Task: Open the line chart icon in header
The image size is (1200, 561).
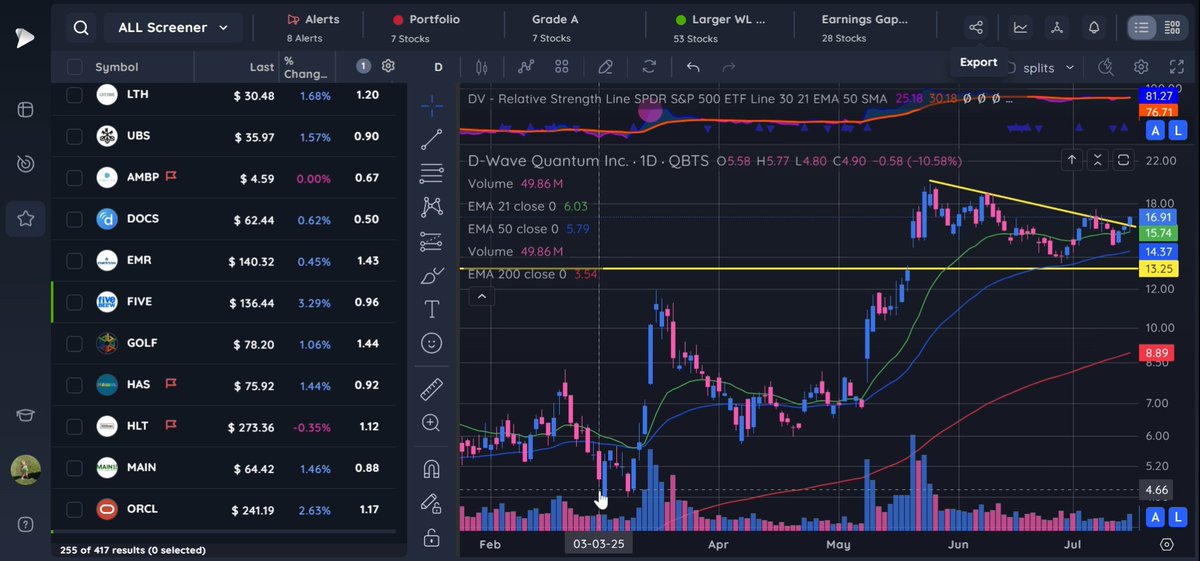Action: (1020, 28)
